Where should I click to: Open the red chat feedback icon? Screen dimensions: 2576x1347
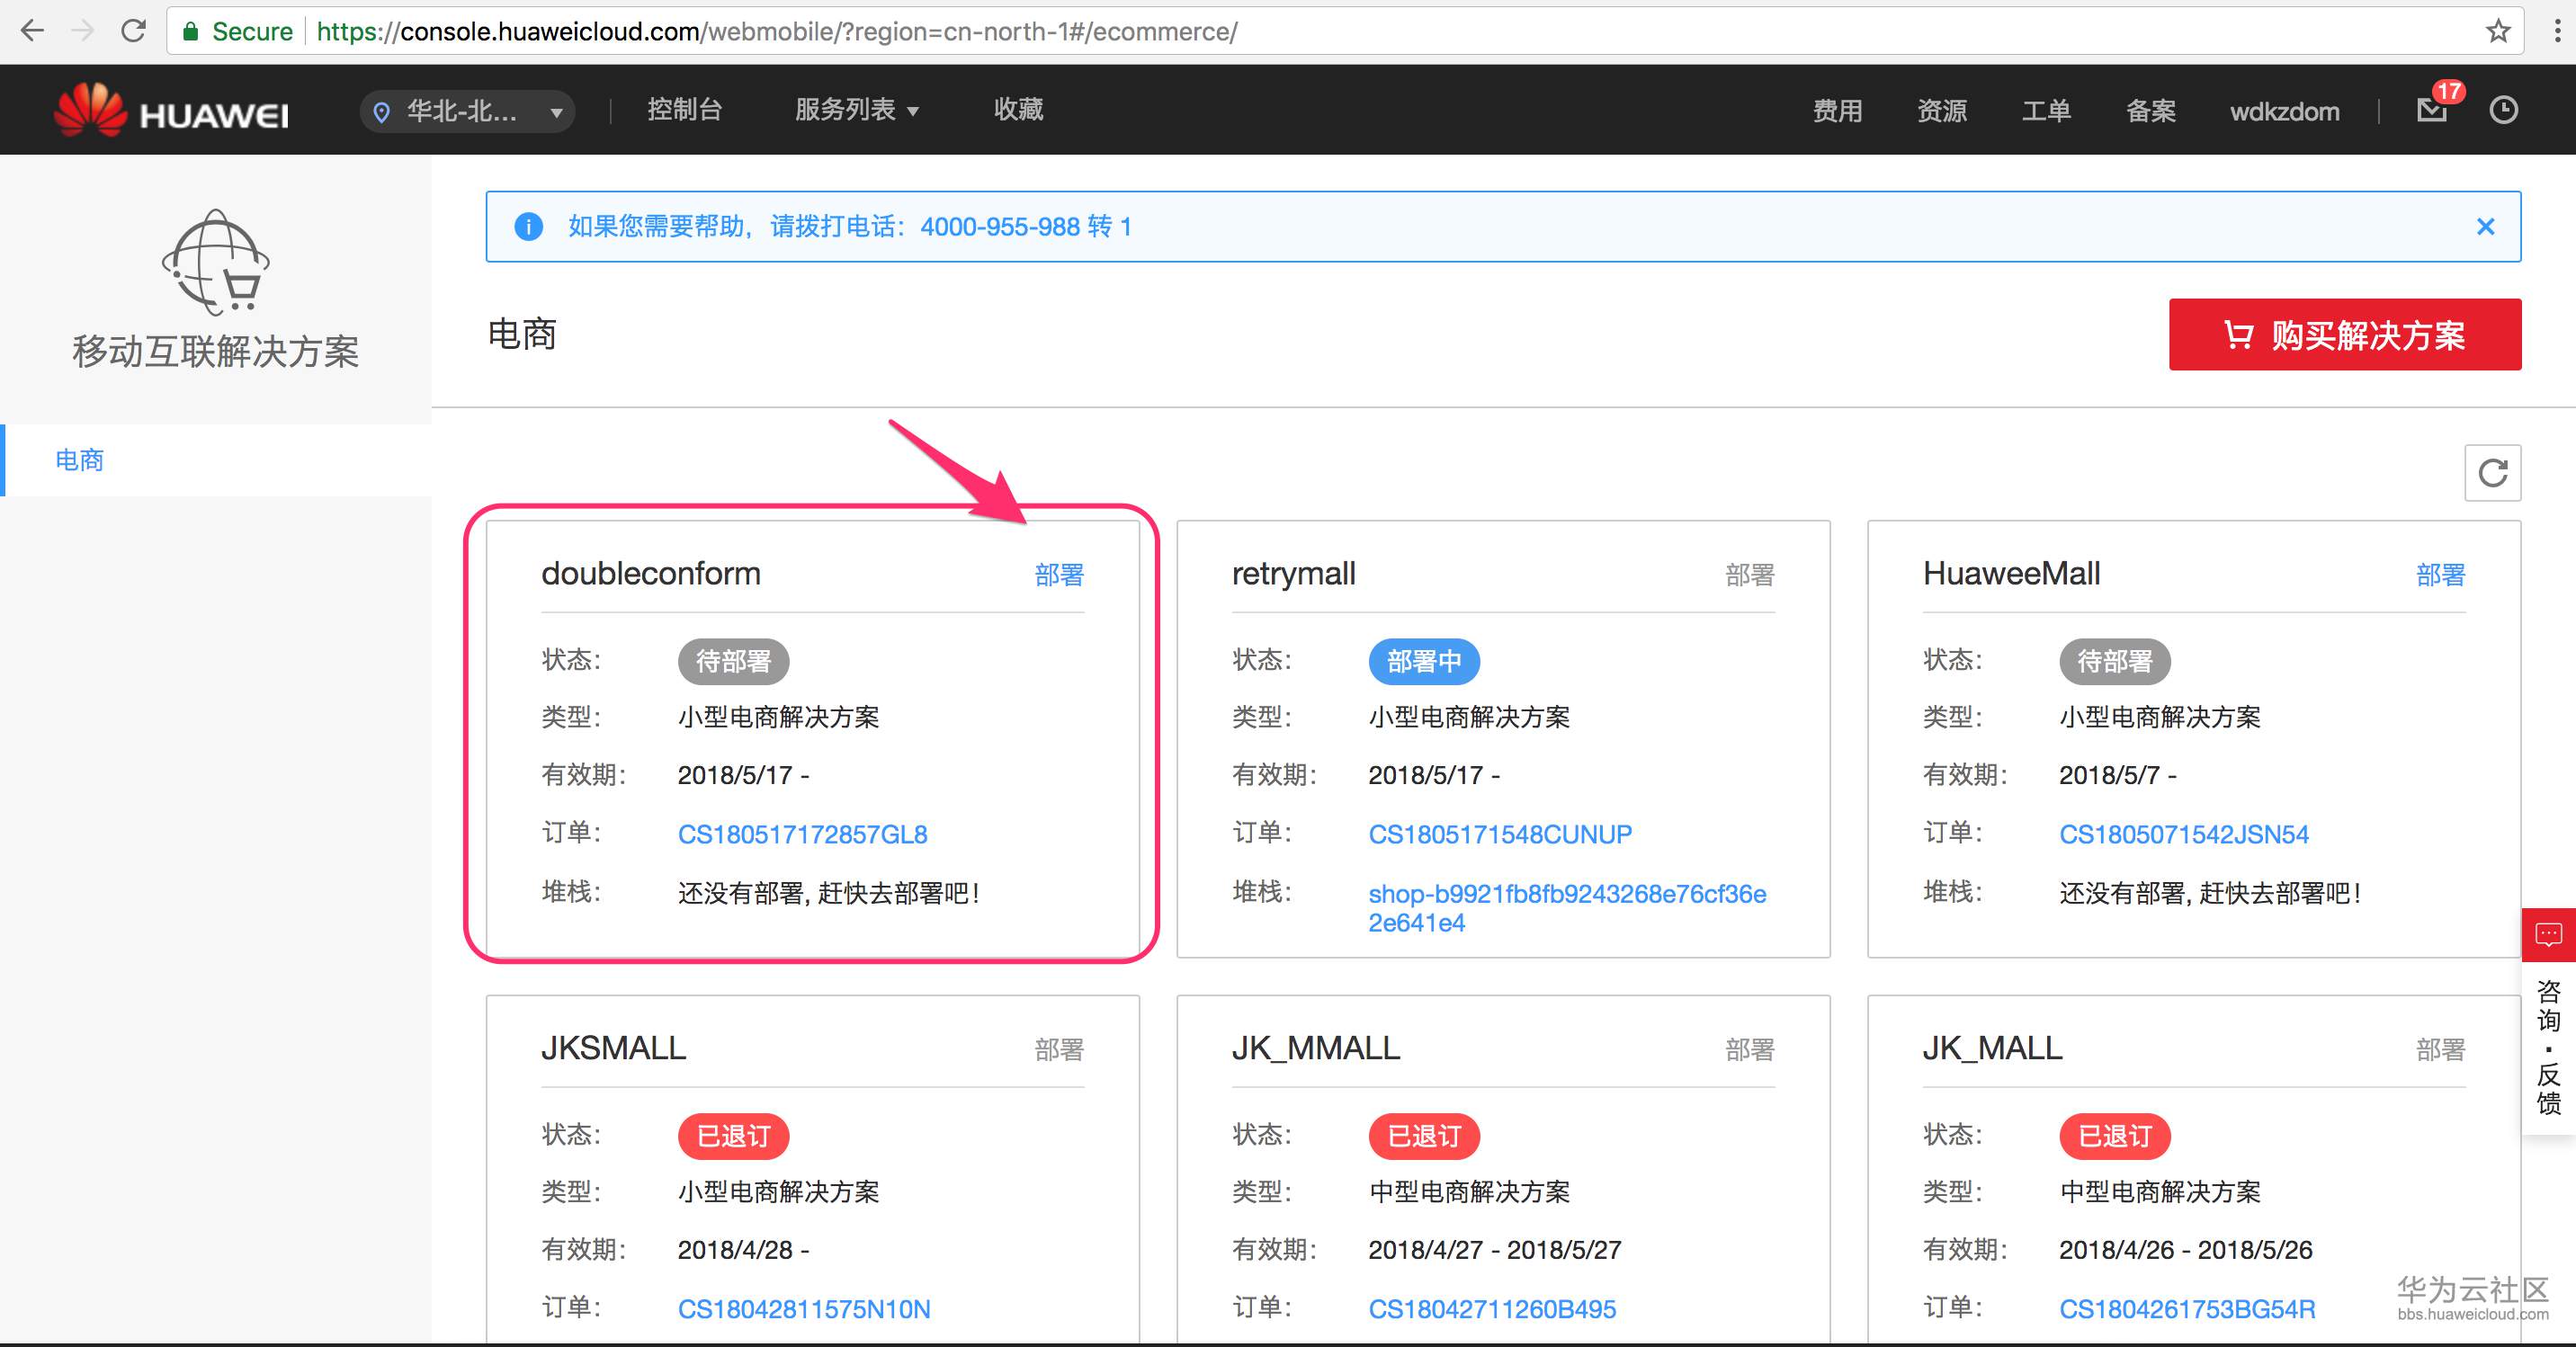click(x=2548, y=935)
